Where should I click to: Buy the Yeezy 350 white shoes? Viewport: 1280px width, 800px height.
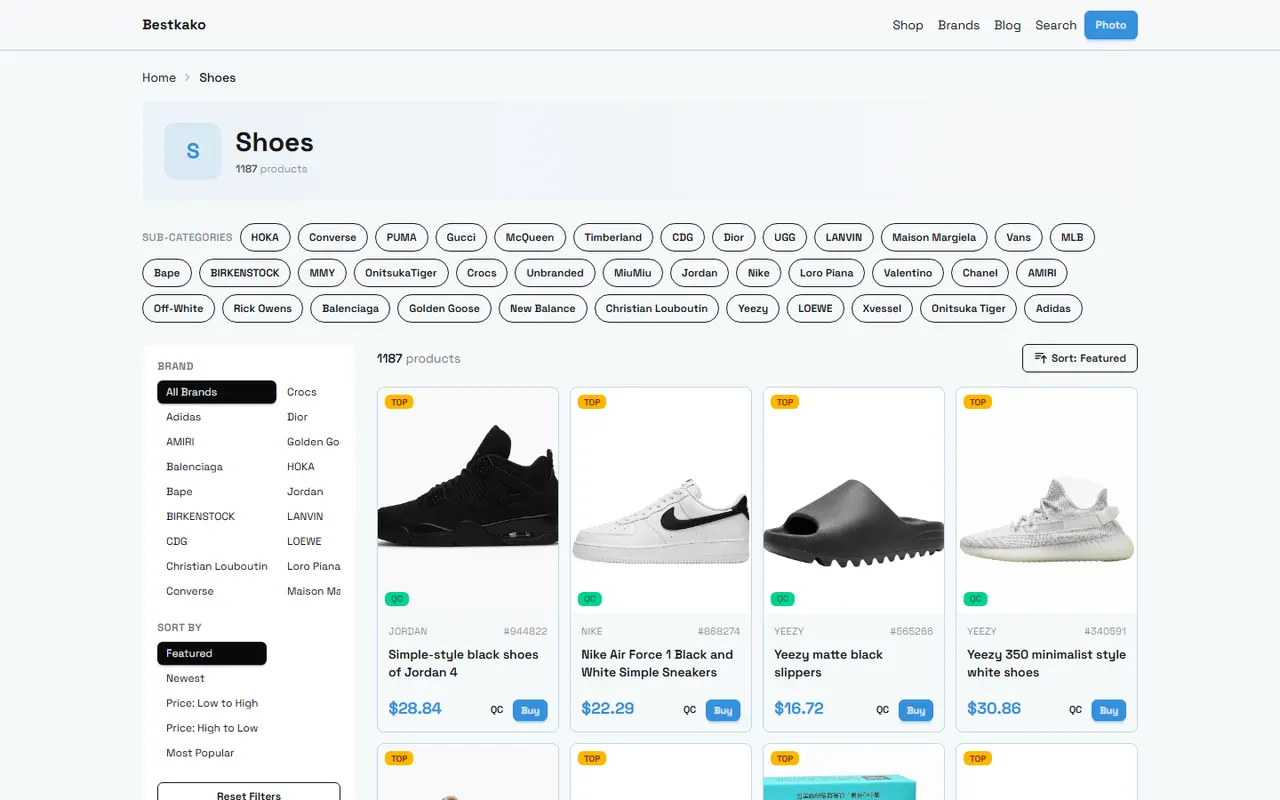pyautogui.click(x=1109, y=710)
